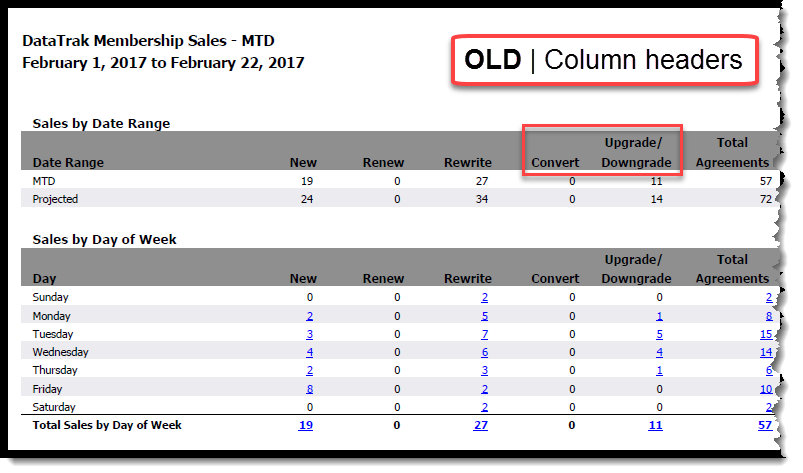Open total Upgrade/Downgrade link 11
Image resolution: width=803 pixels, height=473 pixels.
[x=656, y=426]
